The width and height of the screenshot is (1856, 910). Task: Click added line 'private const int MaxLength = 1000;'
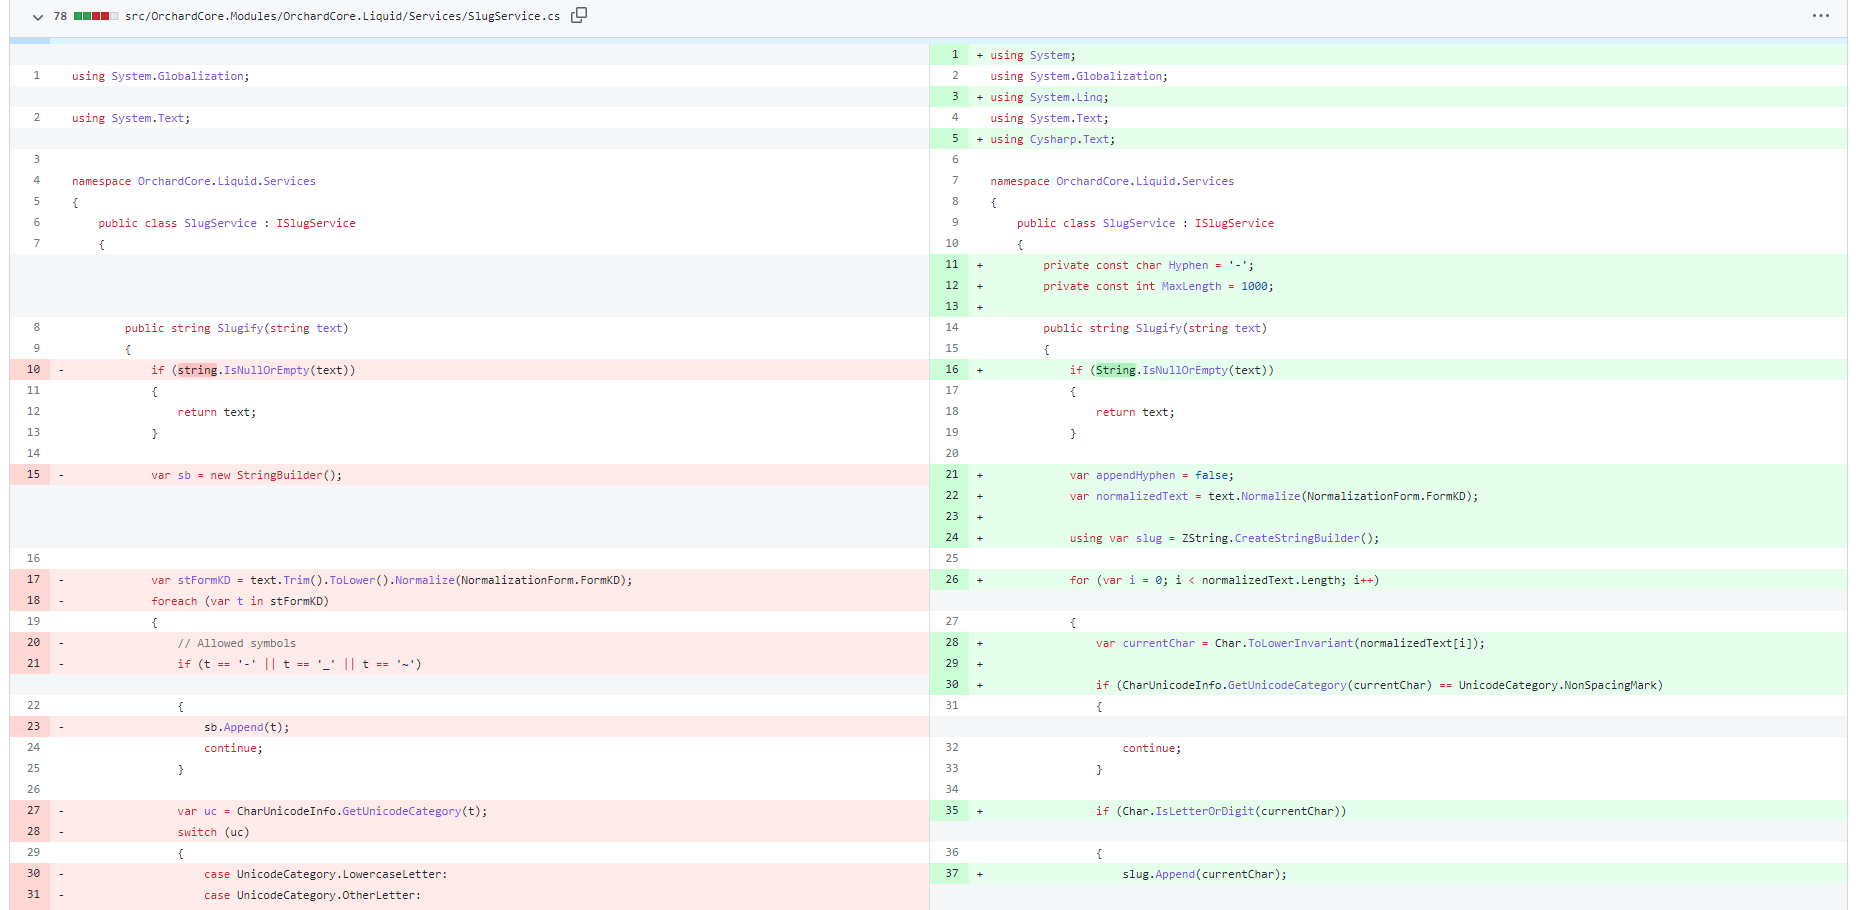pos(1158,286)
